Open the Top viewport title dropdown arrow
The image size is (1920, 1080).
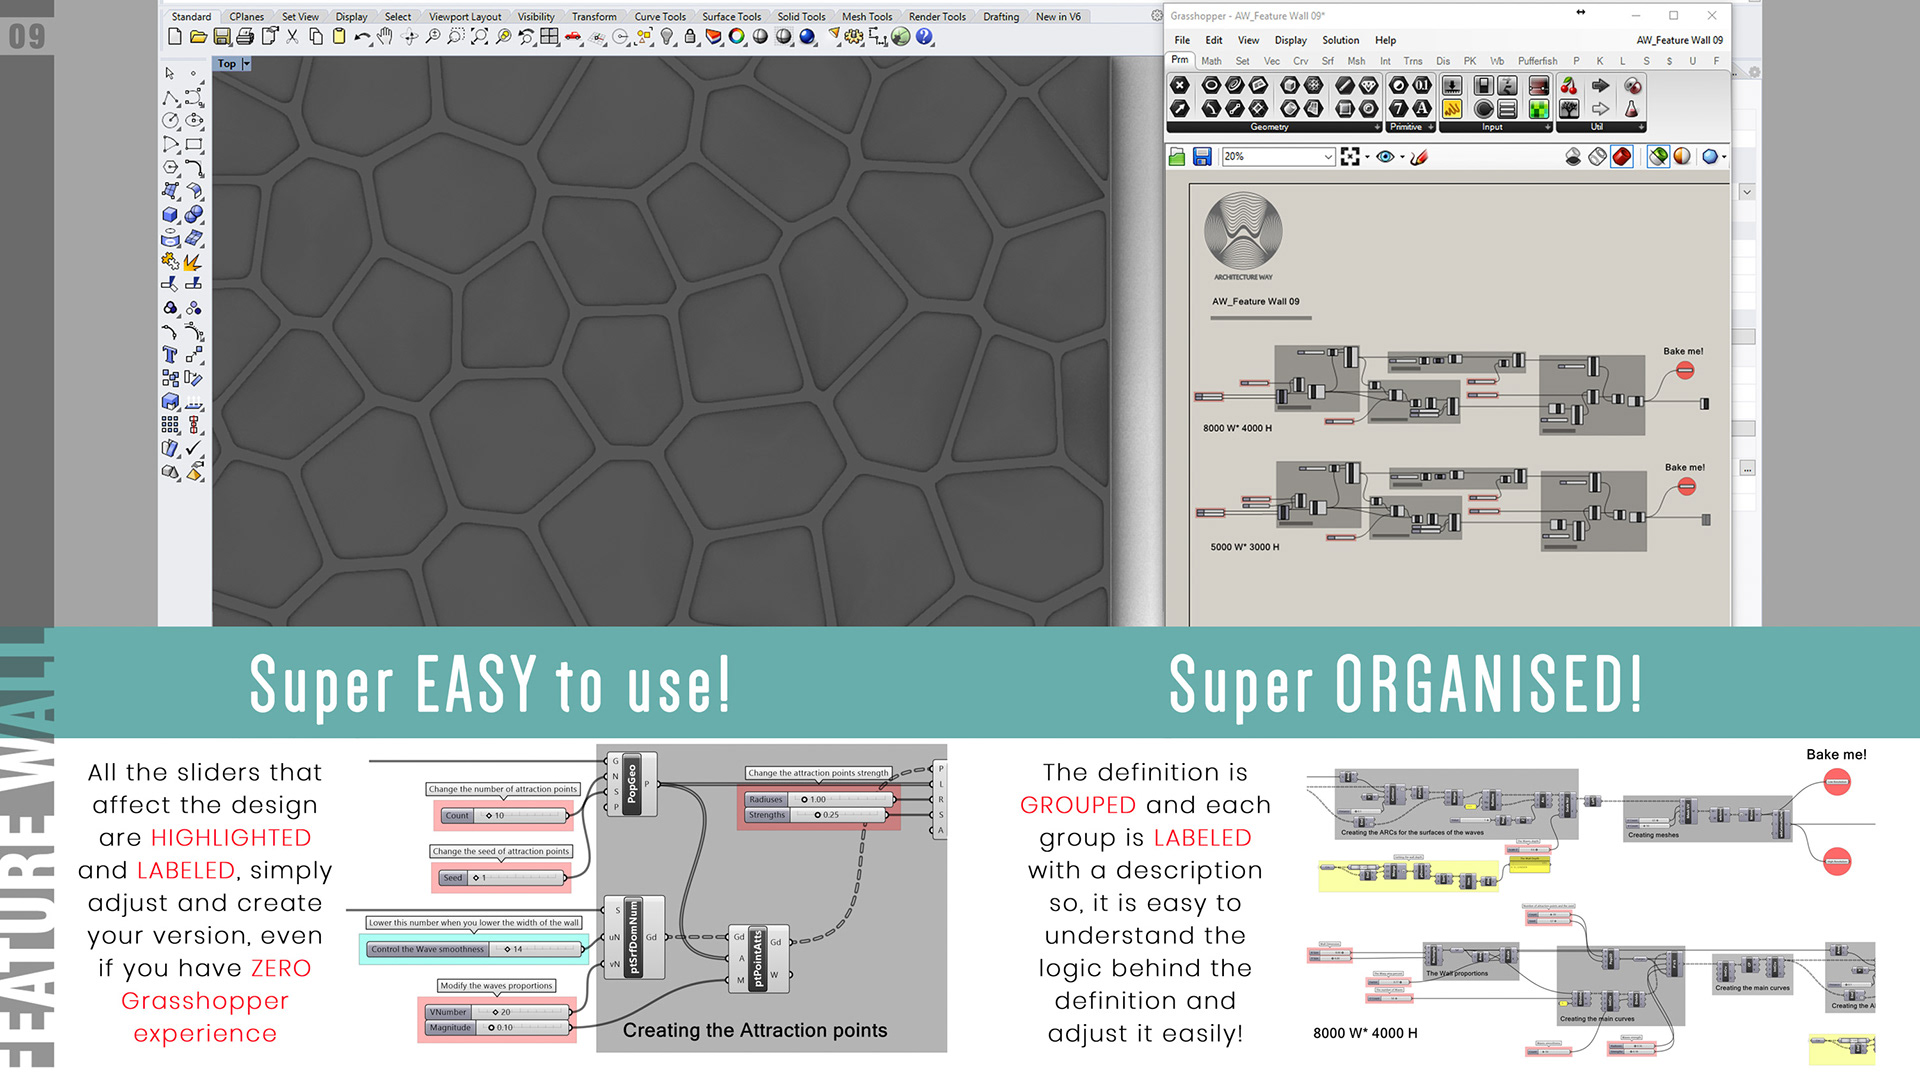coord(246,64)
